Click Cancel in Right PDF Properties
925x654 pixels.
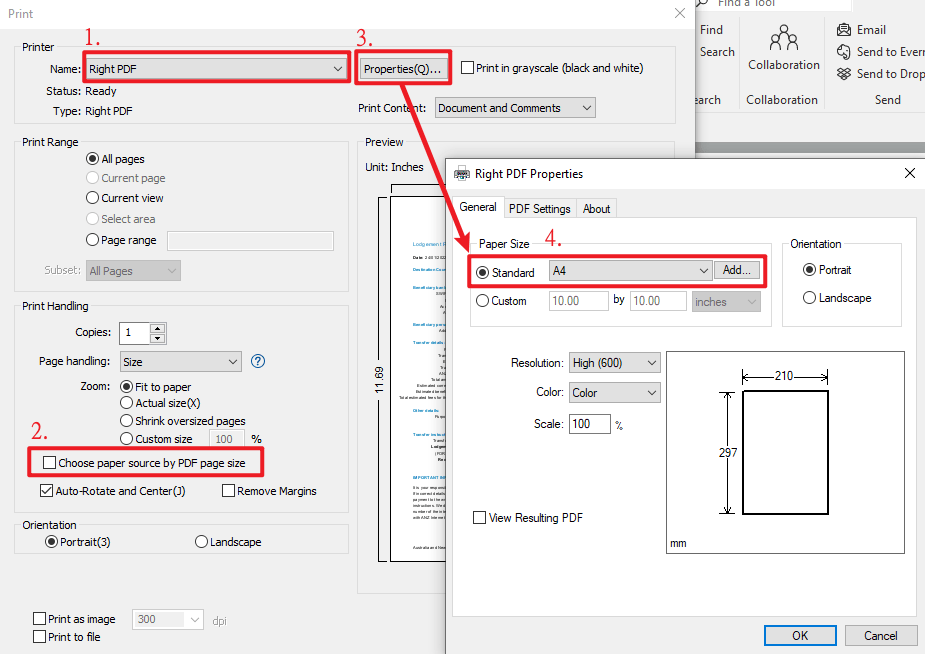point(881,635)
